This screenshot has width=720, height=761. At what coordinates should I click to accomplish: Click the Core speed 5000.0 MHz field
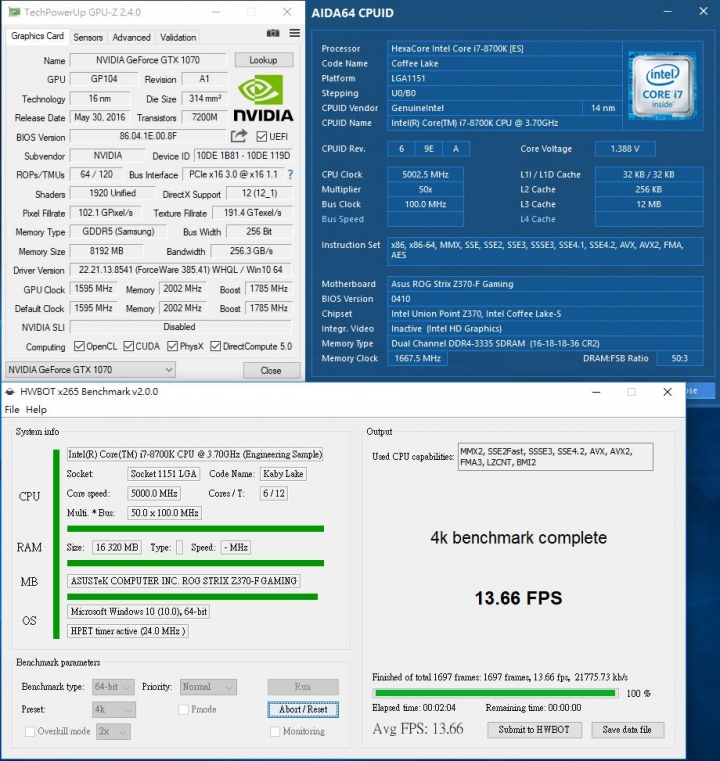[x=154, y=494]
